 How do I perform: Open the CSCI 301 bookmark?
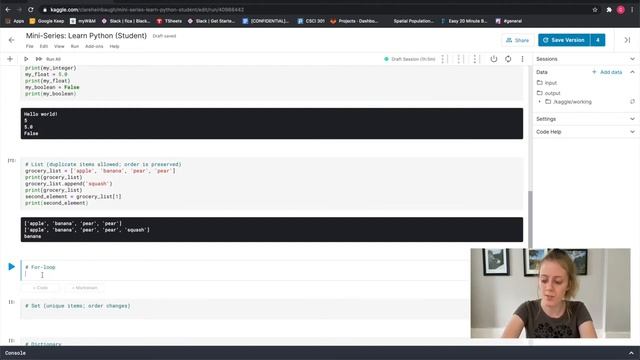311,21
